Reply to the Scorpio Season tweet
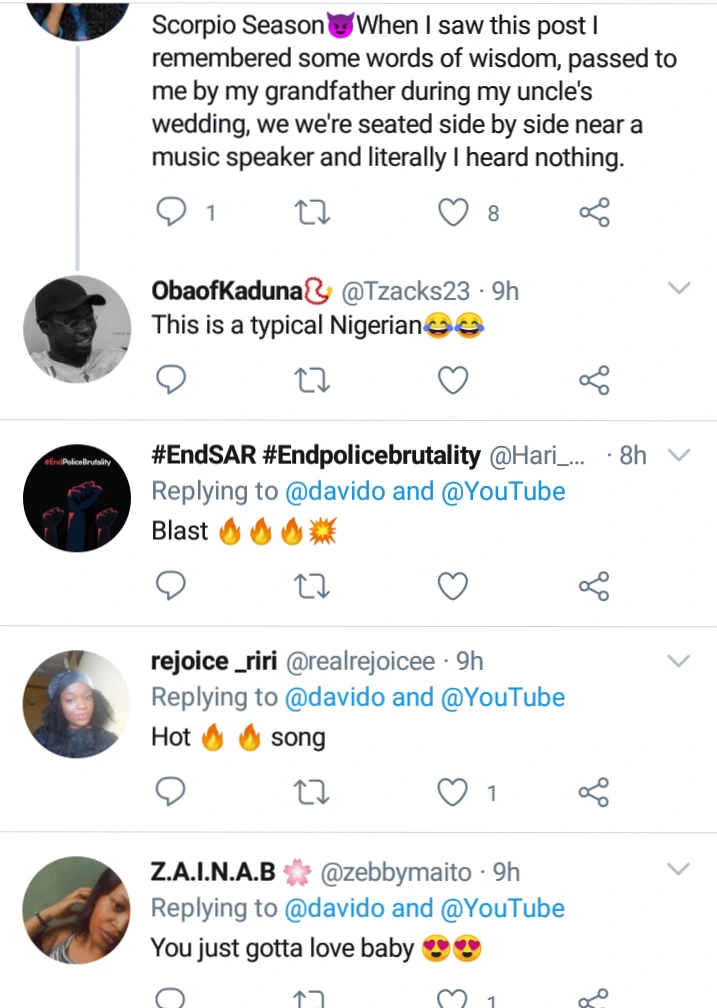This screenshot has width=717, height=1008. coord(172,212)
